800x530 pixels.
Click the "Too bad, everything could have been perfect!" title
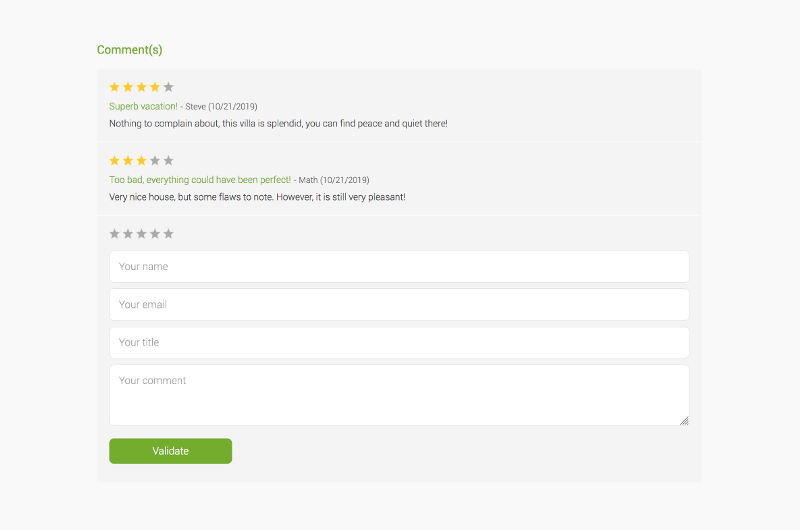coord(200,180)
